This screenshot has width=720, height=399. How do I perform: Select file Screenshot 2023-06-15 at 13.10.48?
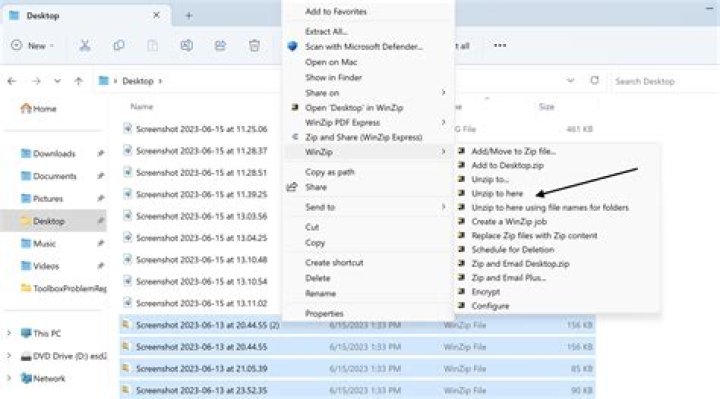201,259
